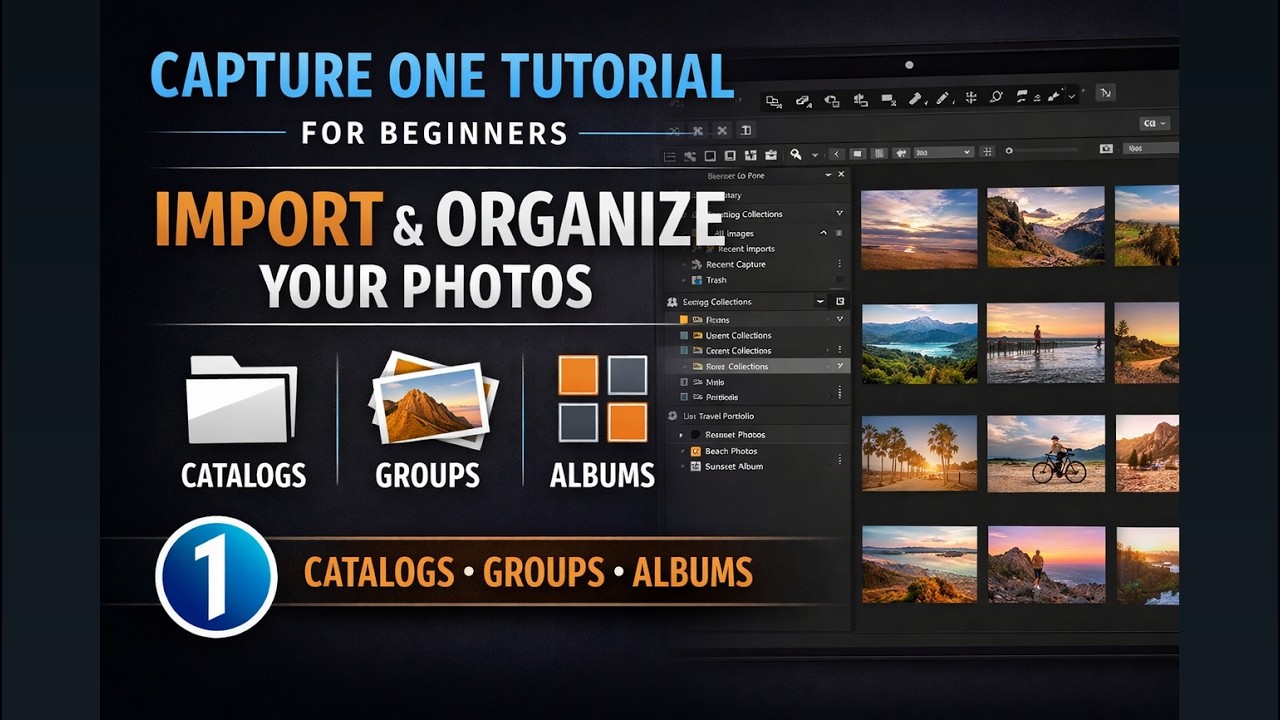Collapse the All Images caret
Screen dimensions: 1280x720
(823, 233)
